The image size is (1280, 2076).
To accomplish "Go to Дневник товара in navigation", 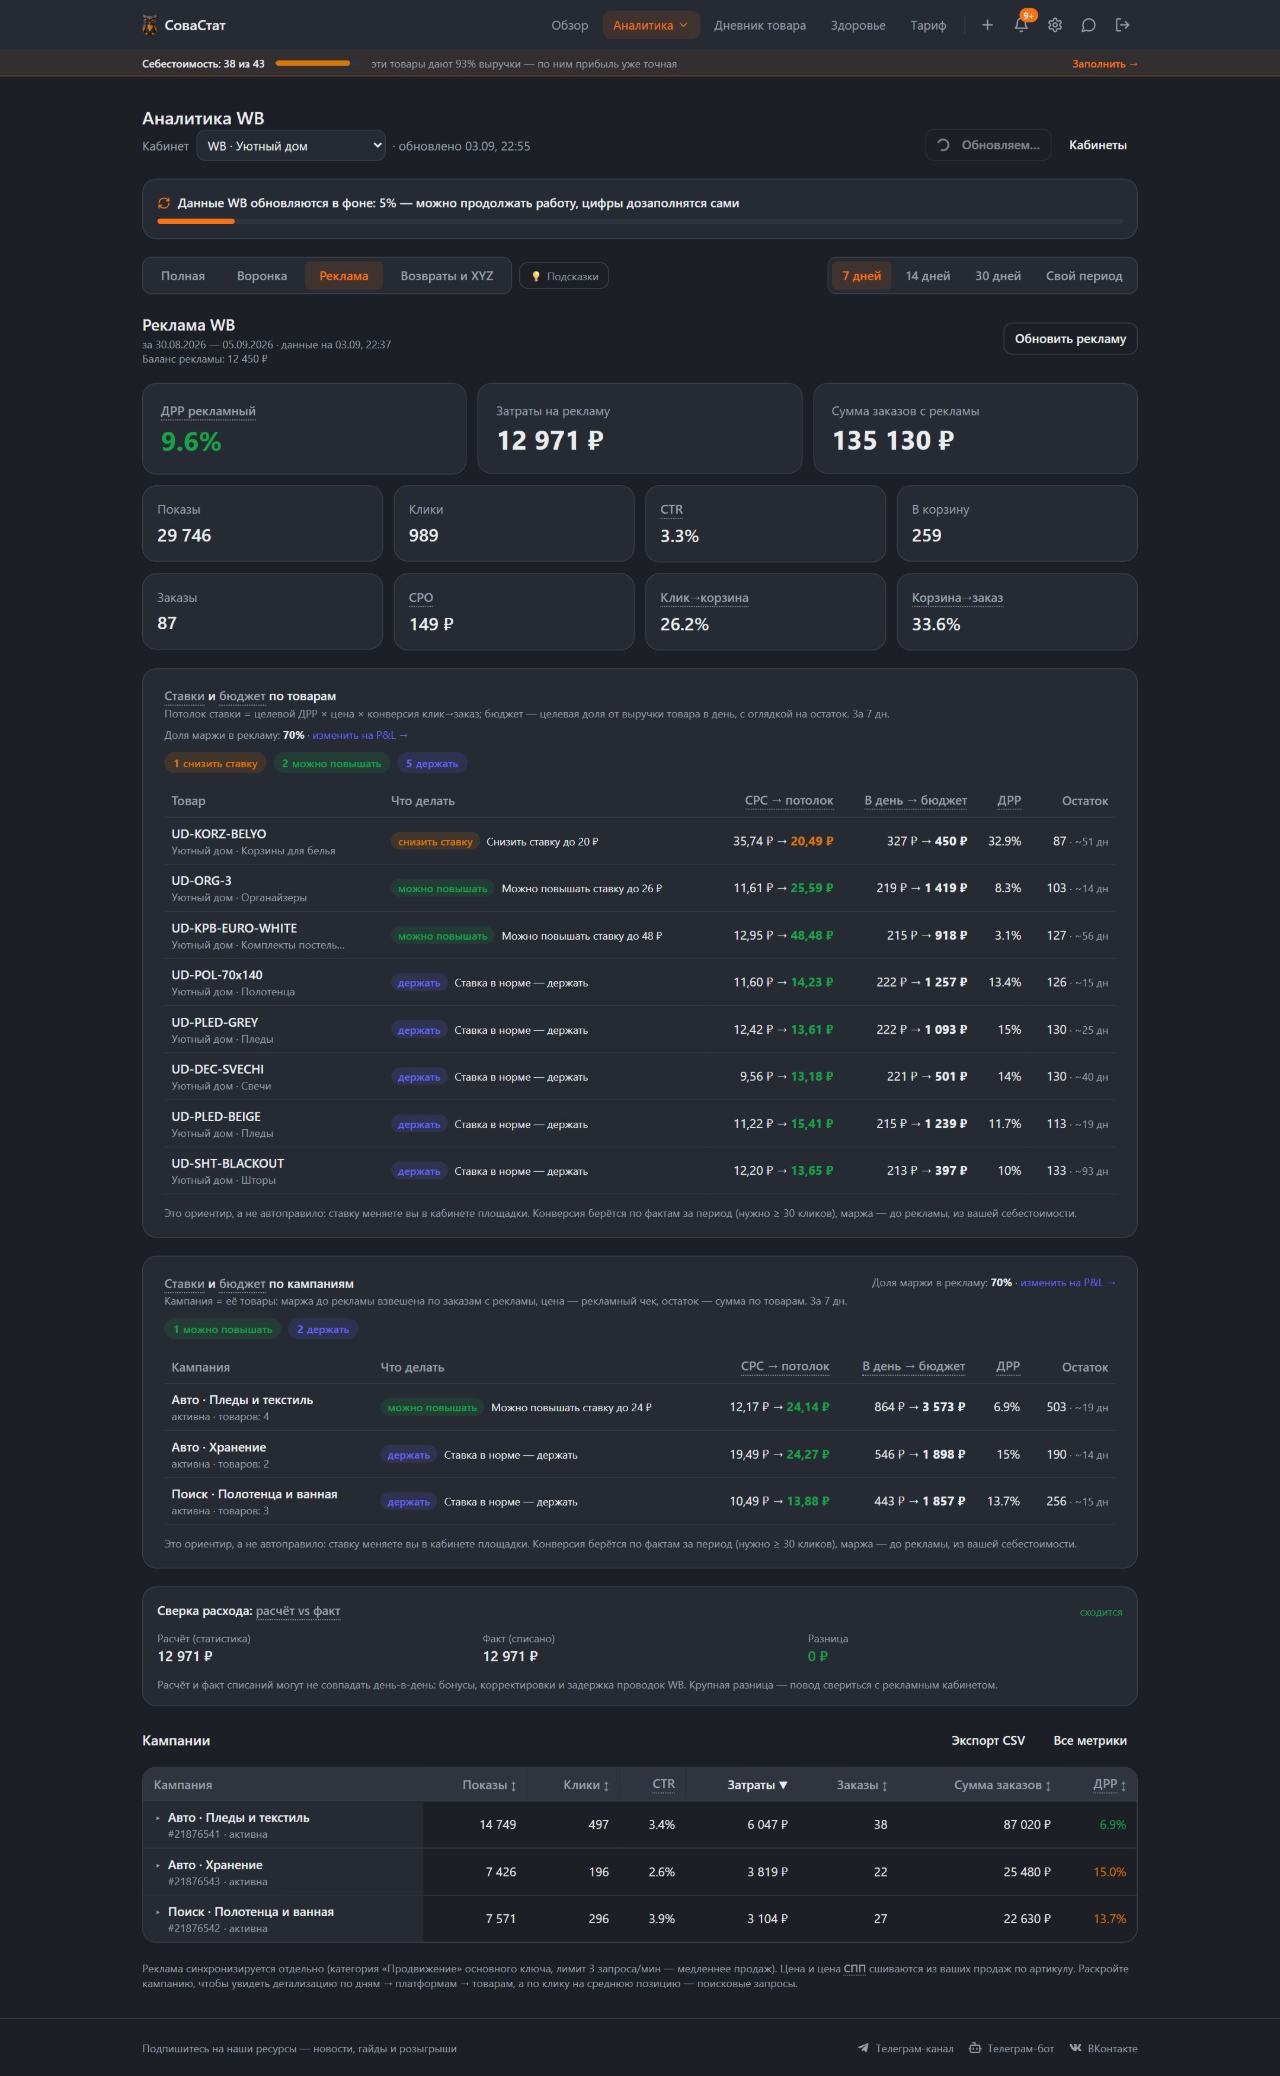I will [x=760, y=25].
